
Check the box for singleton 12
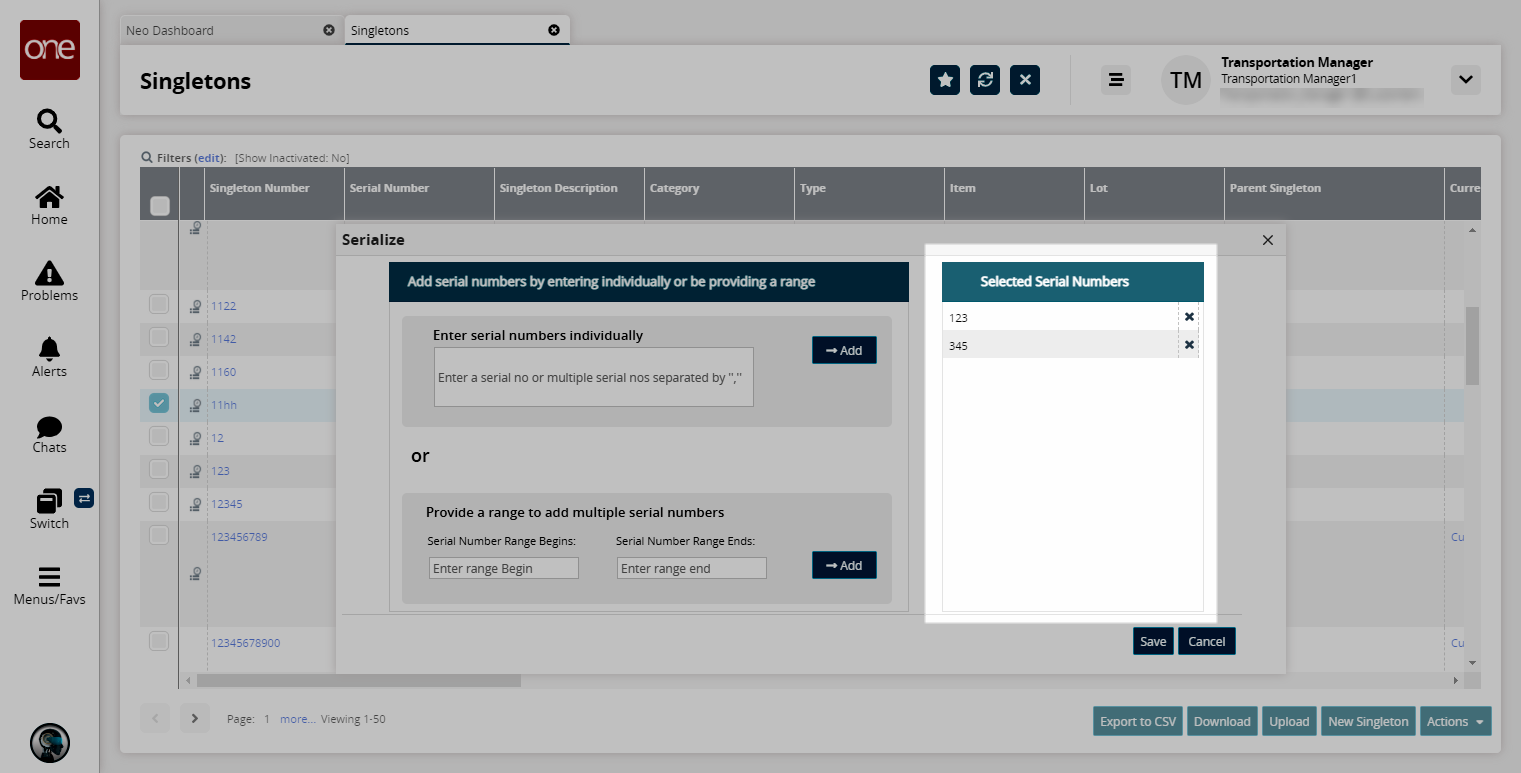[x=159, y=436]
